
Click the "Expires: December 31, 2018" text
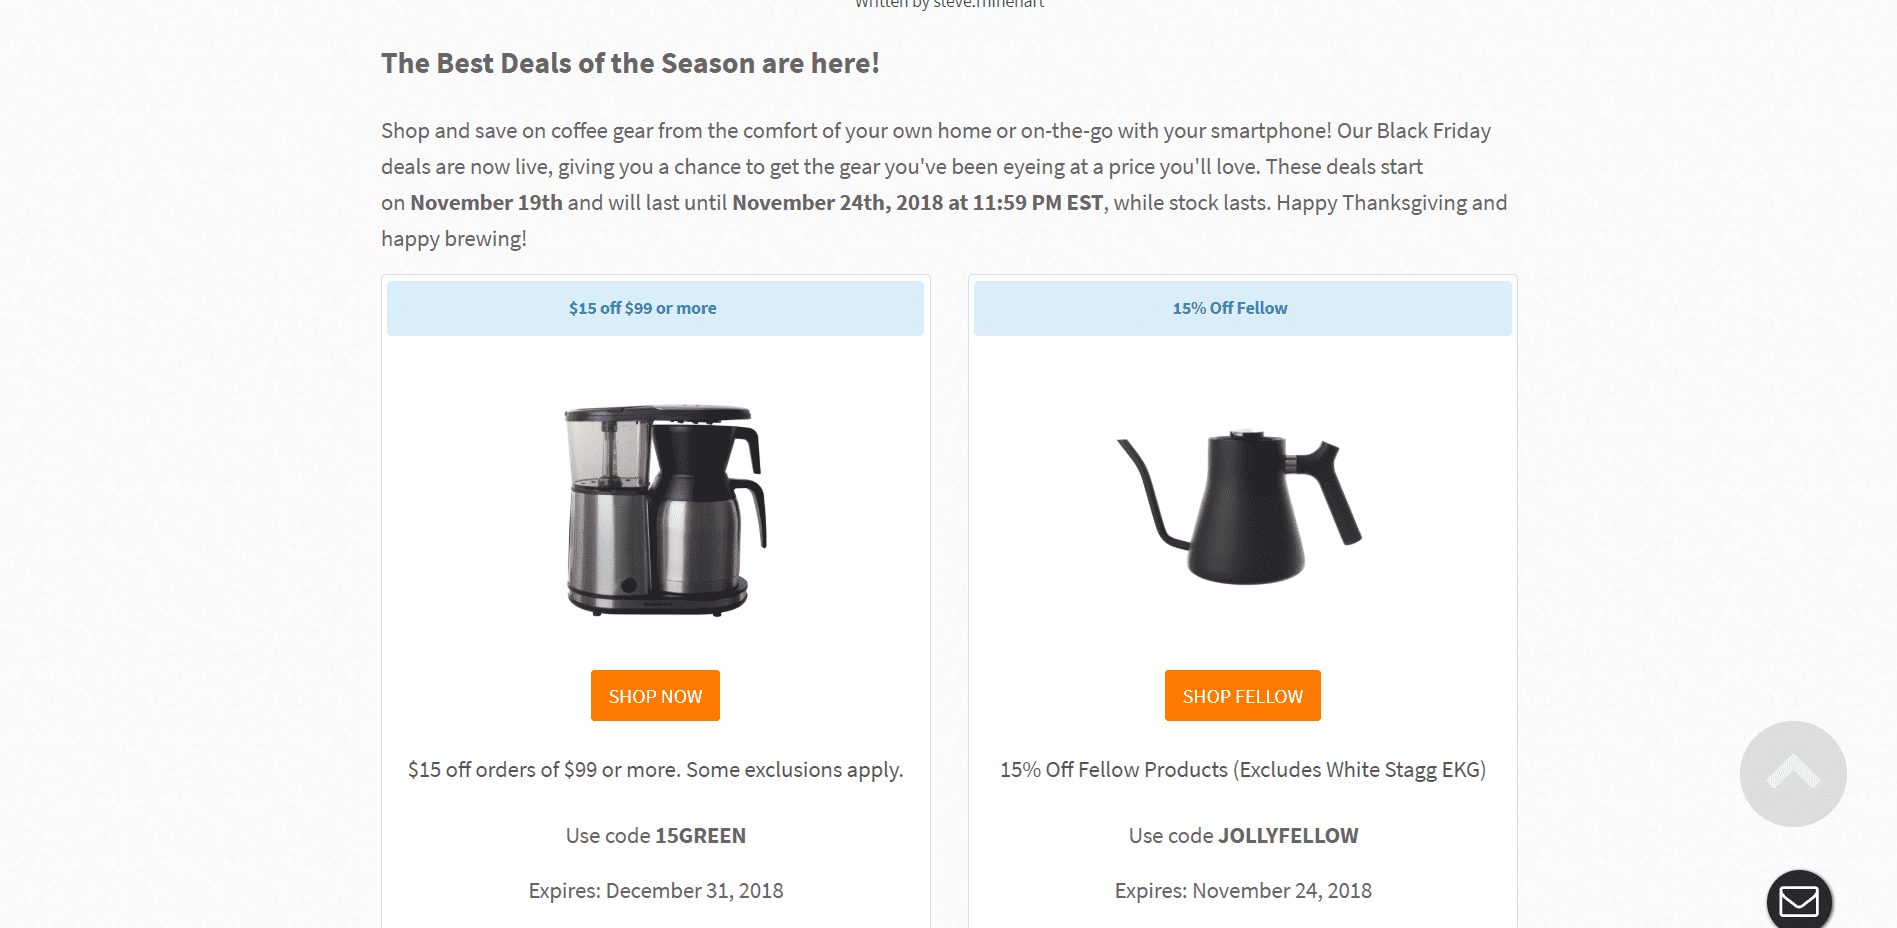[x=655, y=890]
